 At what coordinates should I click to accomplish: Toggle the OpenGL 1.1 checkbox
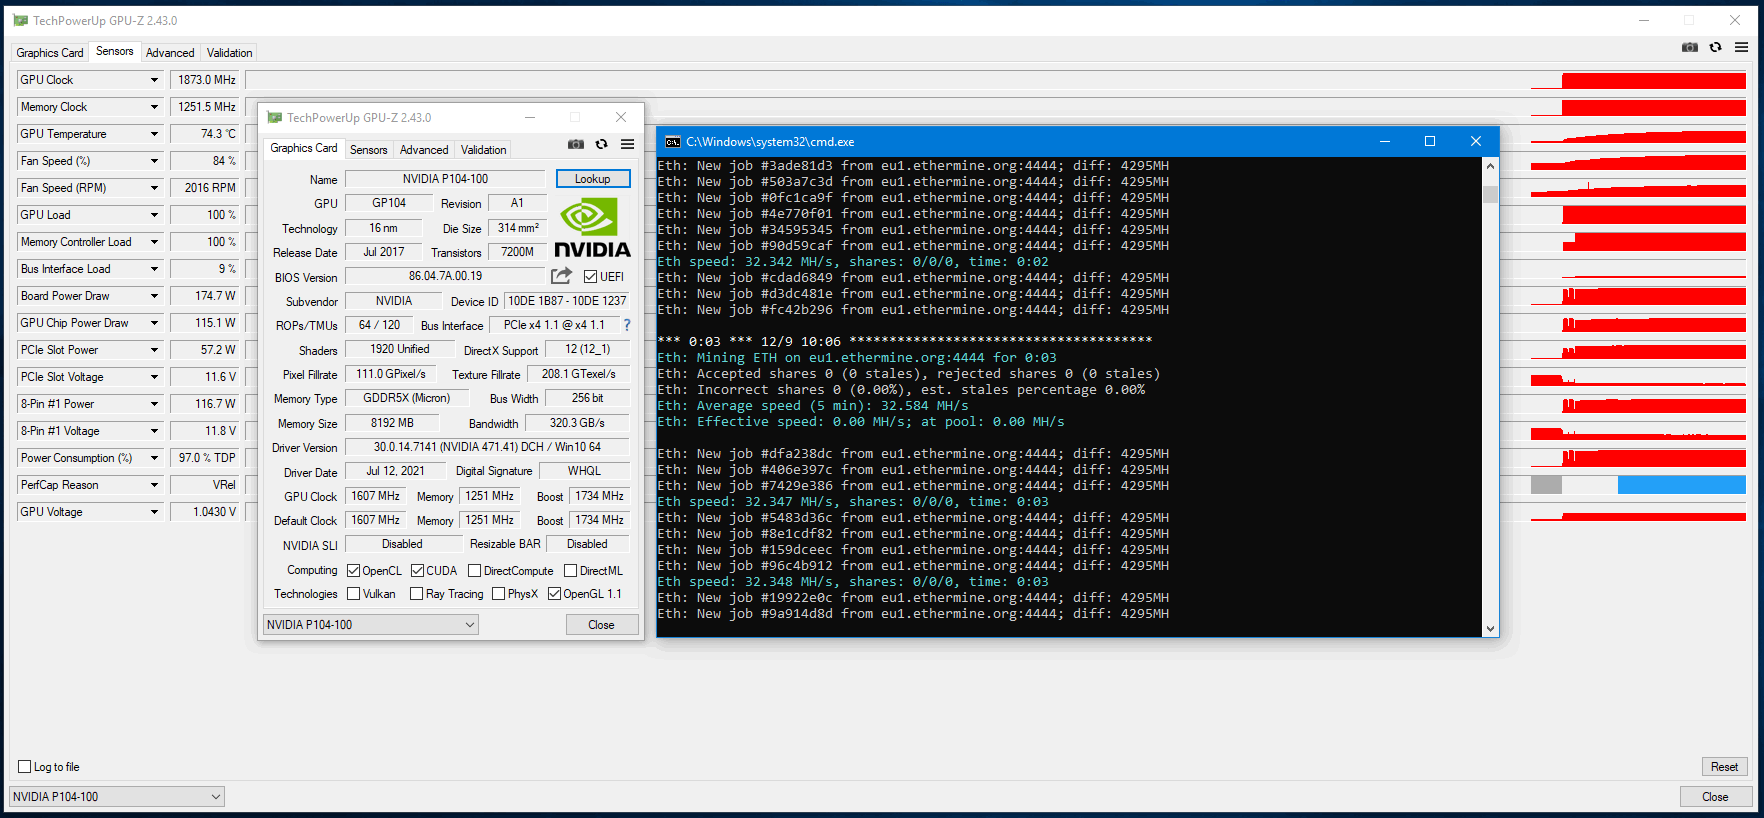[x=554, y=594]
